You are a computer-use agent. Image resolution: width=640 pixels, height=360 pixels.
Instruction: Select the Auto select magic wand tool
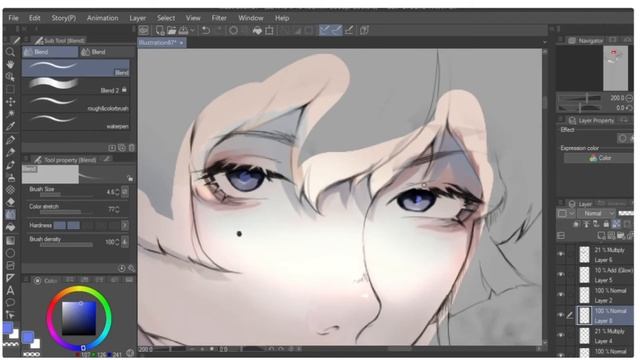[x=10, y=113]
